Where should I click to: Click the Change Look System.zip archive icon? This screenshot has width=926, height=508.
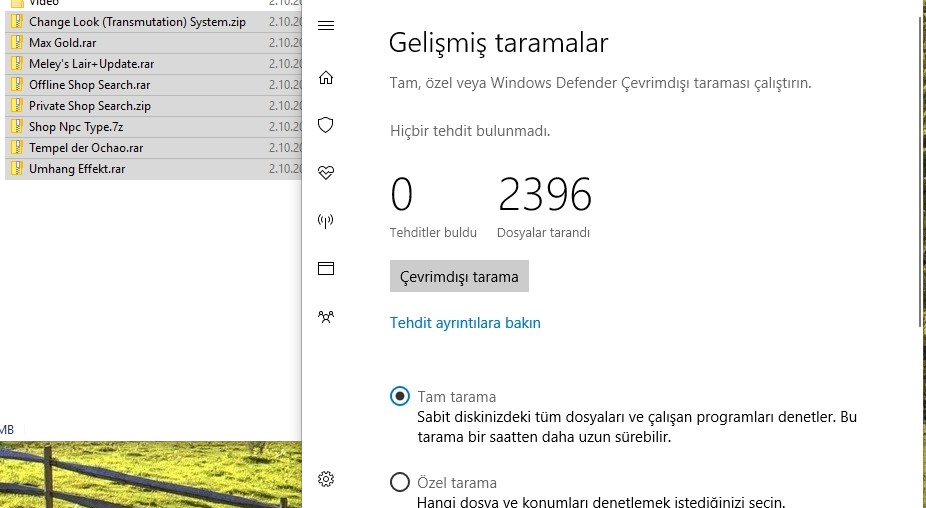click(17, 22)
